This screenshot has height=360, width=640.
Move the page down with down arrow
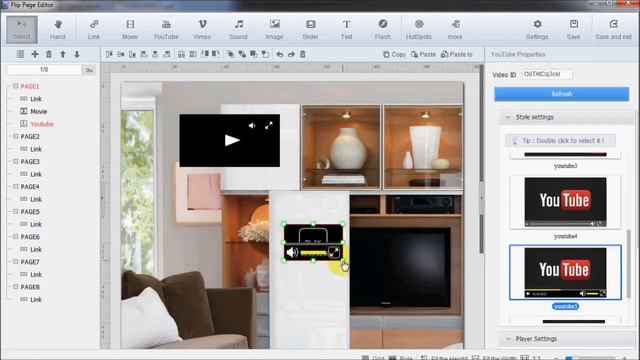coord(77,54)
